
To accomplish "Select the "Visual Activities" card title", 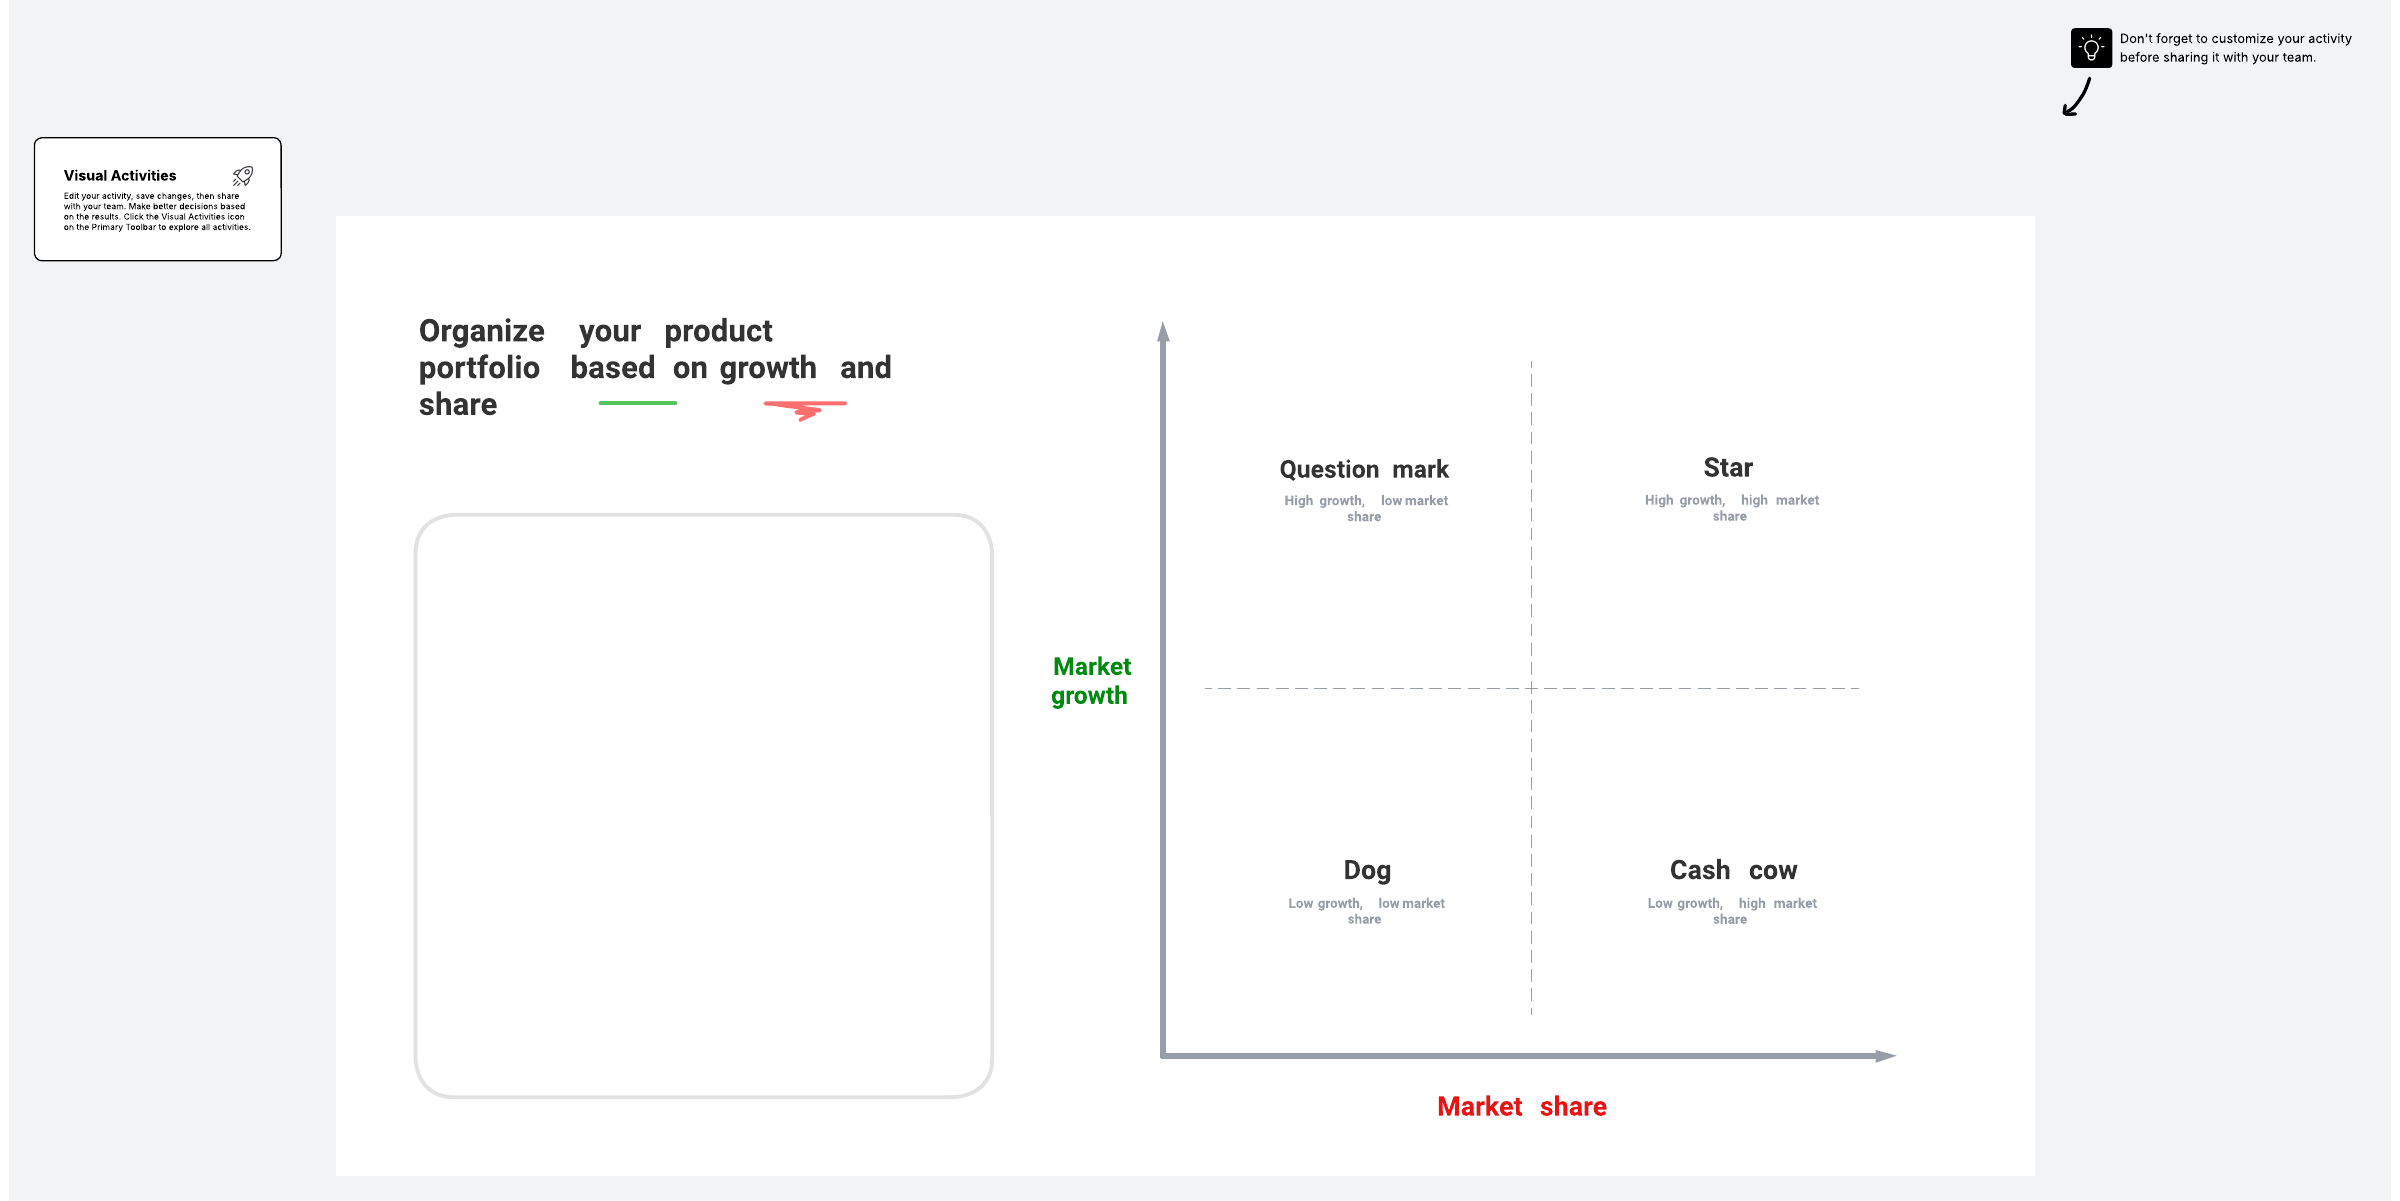I will click(120, 176).
